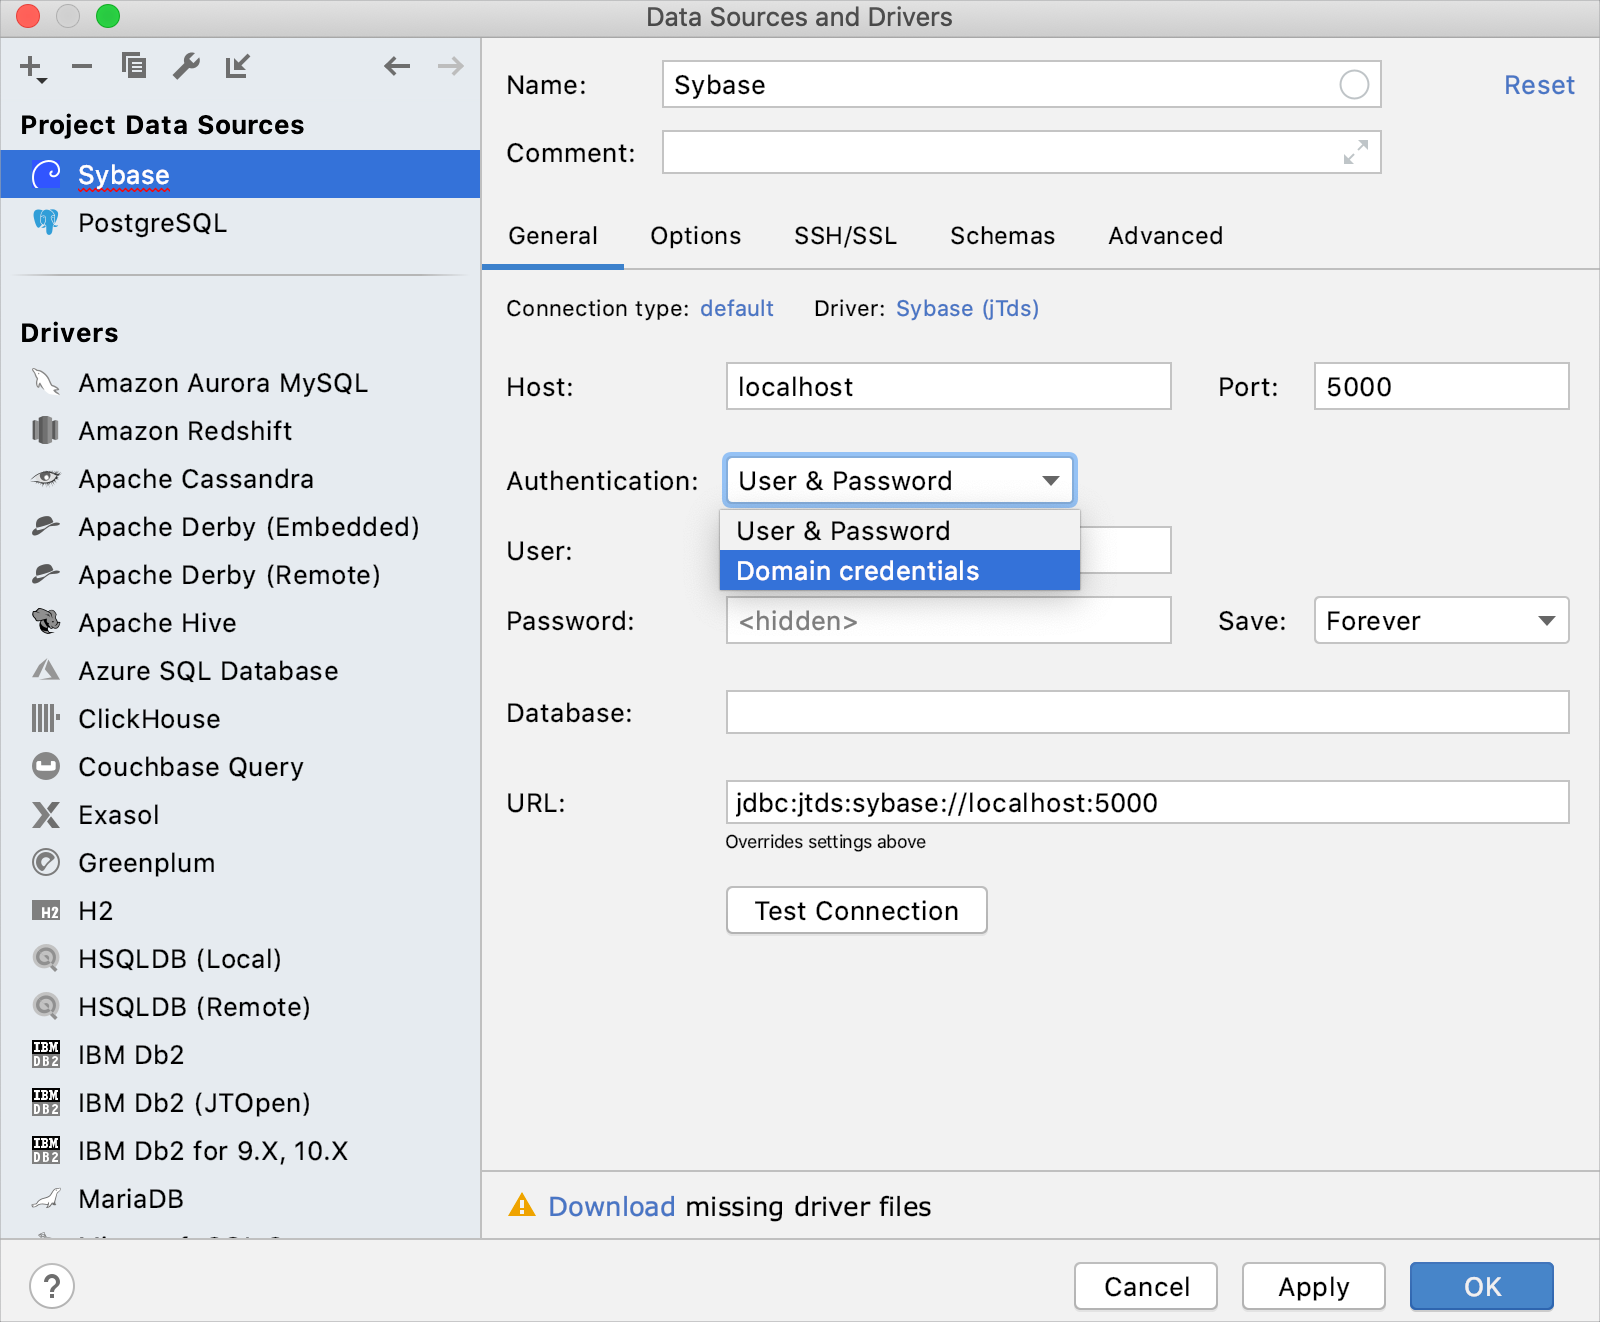Open the Authentication dropdown
Screen dimensions: 1600x1322
coord(900,481)
